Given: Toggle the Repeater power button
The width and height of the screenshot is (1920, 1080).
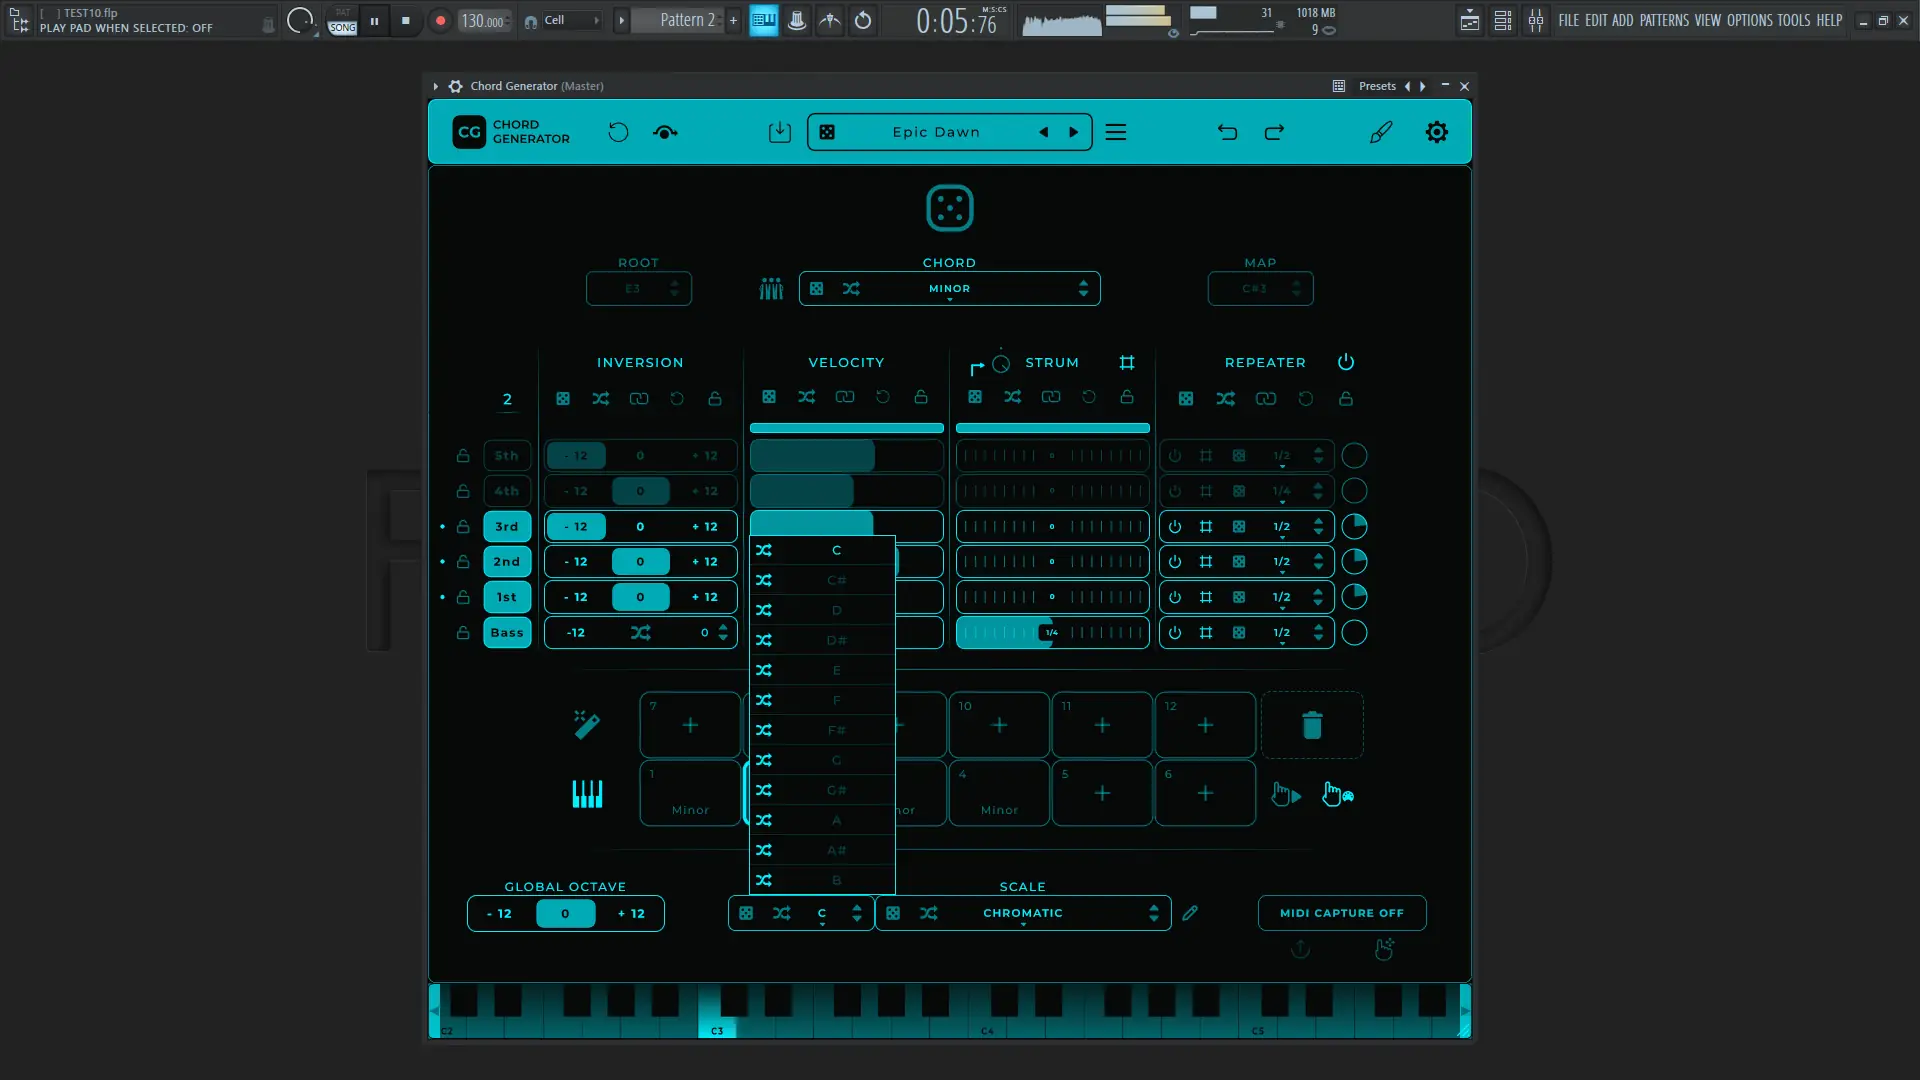Looking at the screenshot, I should (1345, 362).
